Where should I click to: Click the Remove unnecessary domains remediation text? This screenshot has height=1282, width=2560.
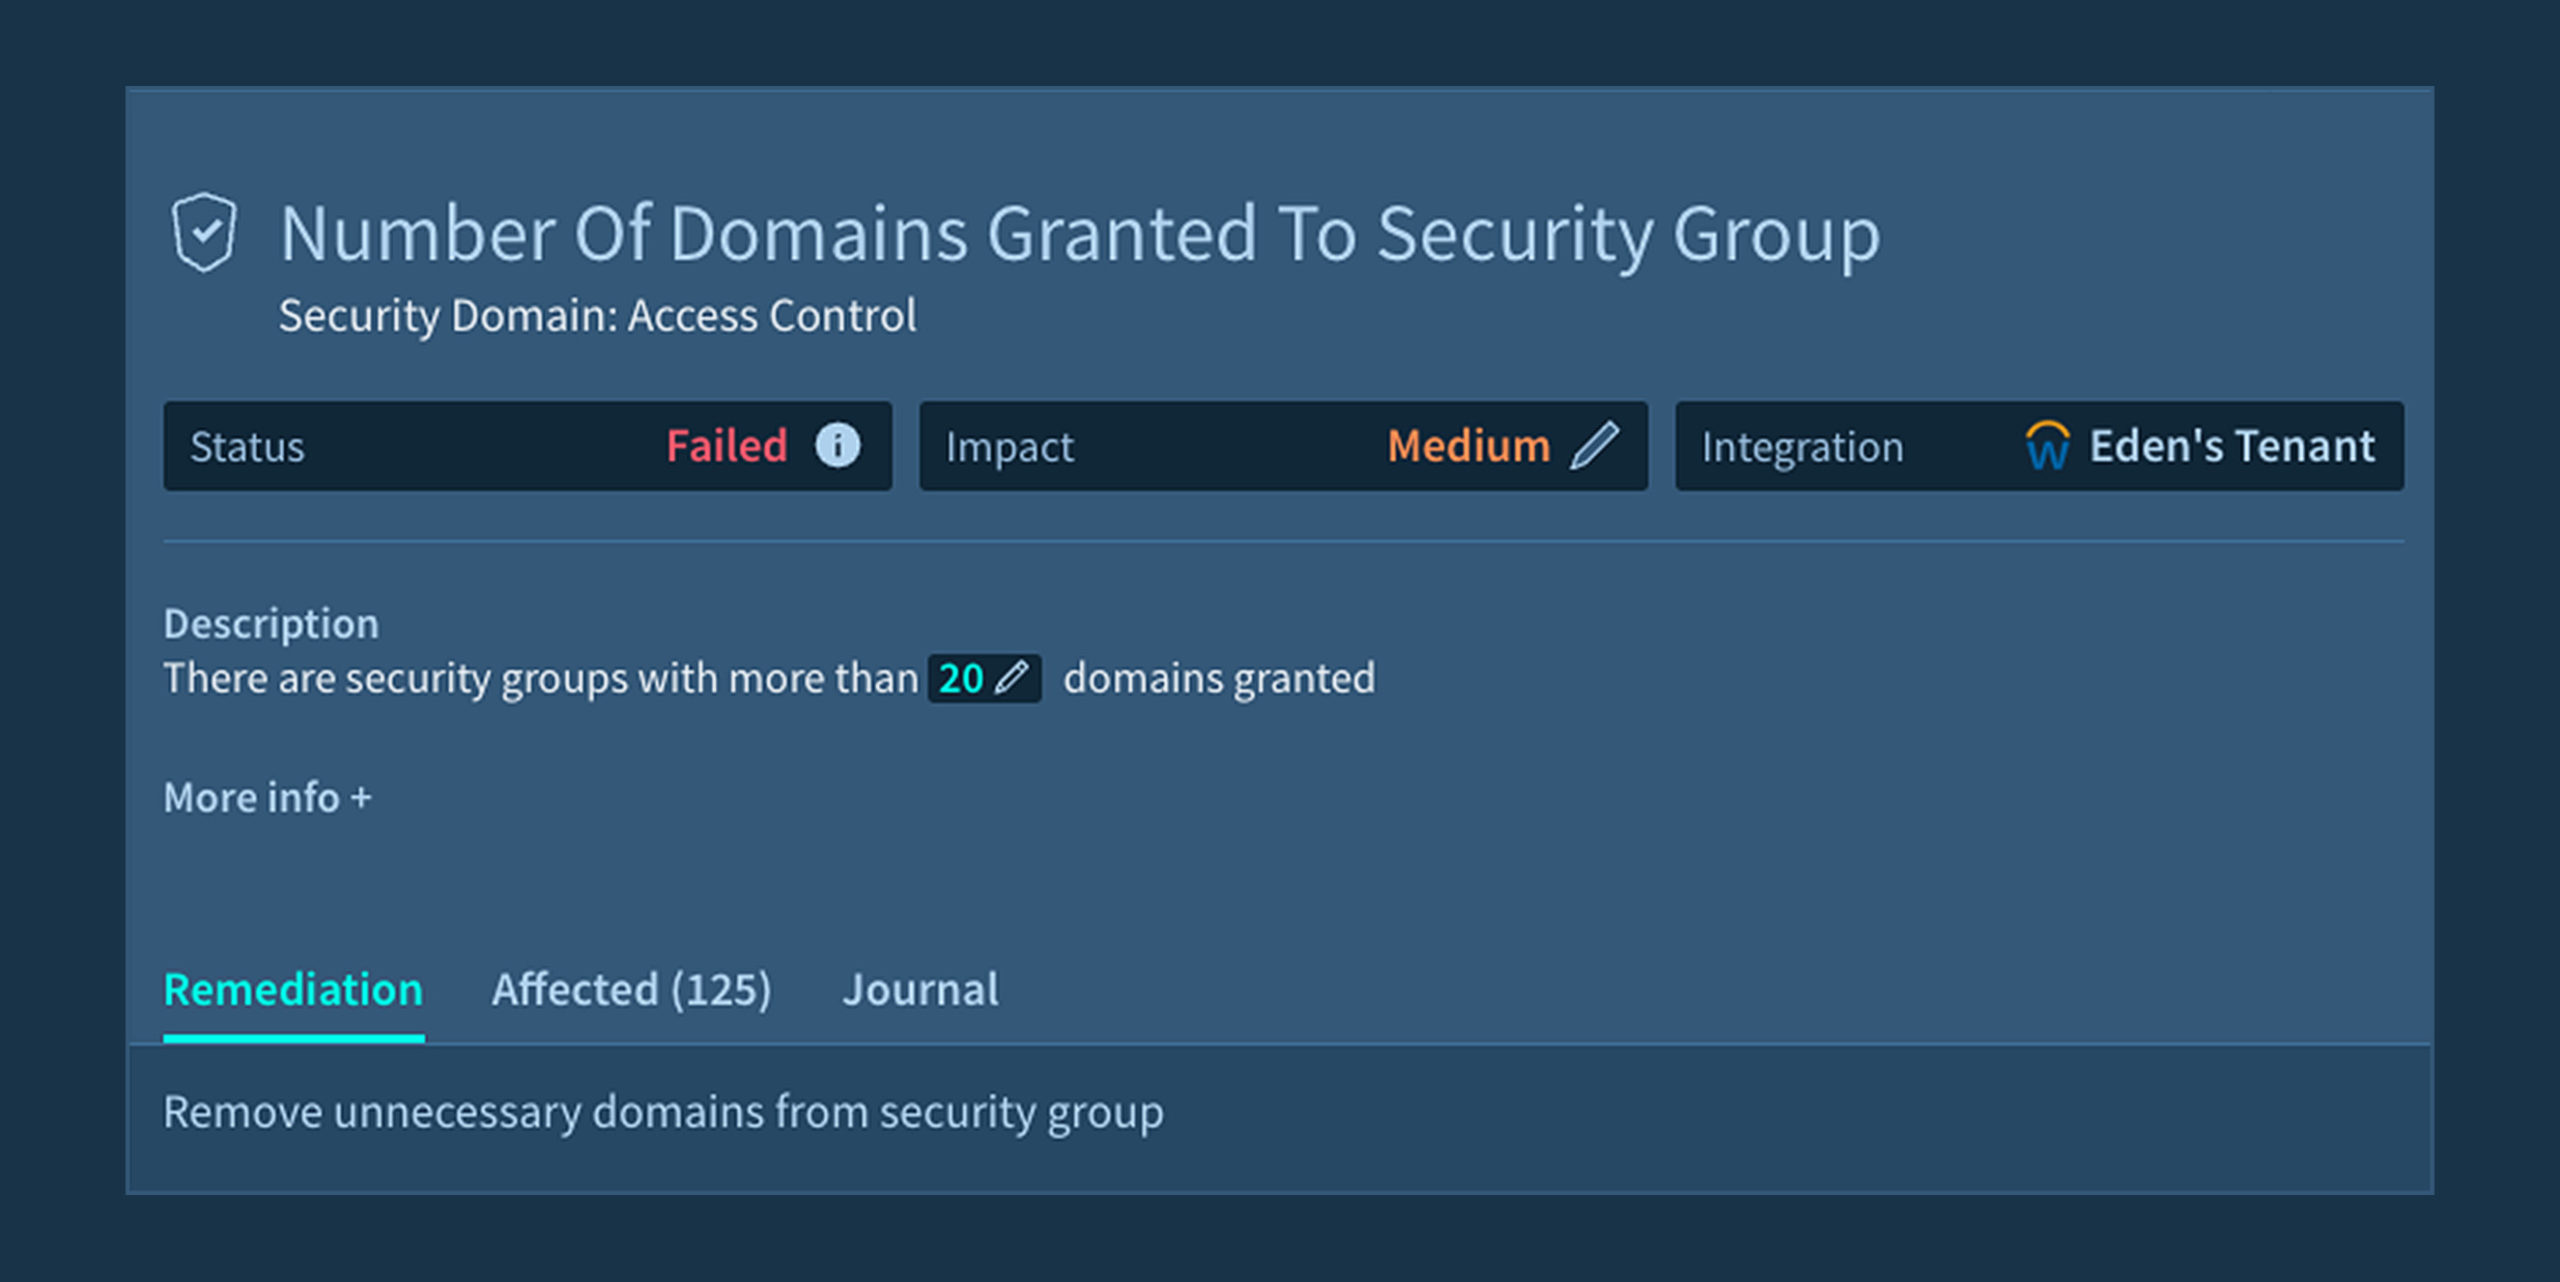[x=663, y=1112]
